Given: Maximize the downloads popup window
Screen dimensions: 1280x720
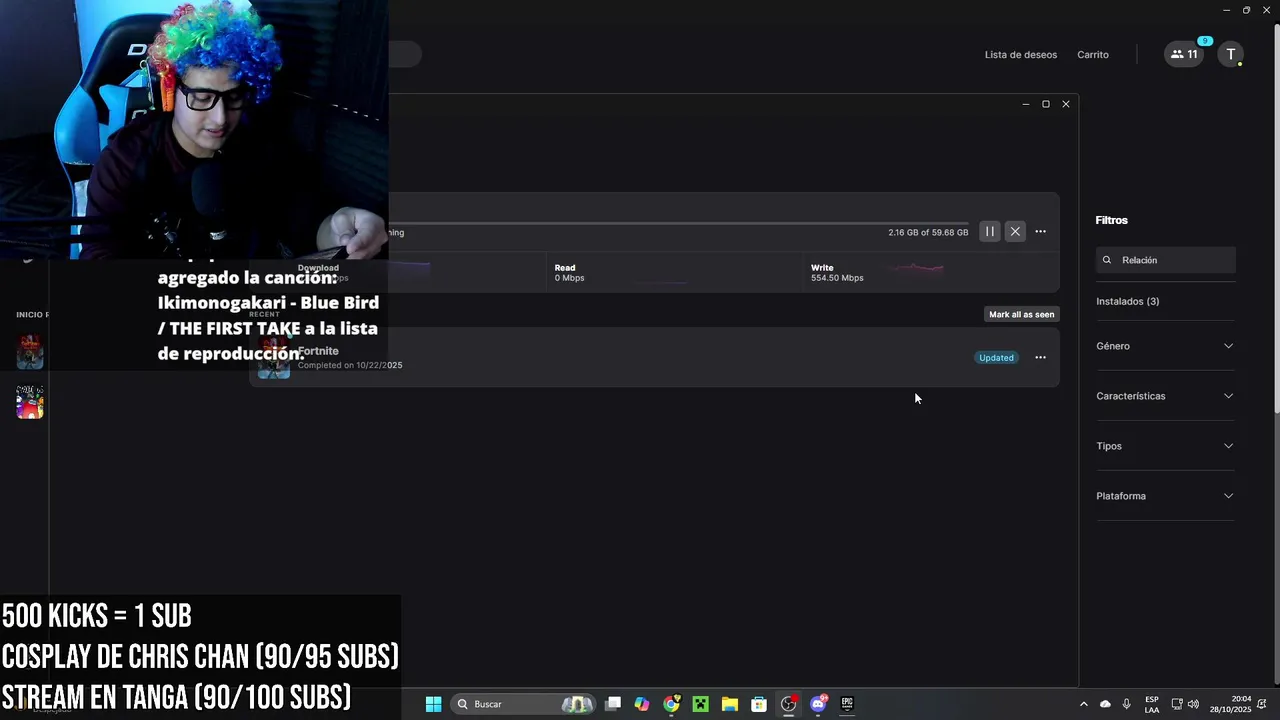Looking at the screenshot, I should tap(1046, 104).
